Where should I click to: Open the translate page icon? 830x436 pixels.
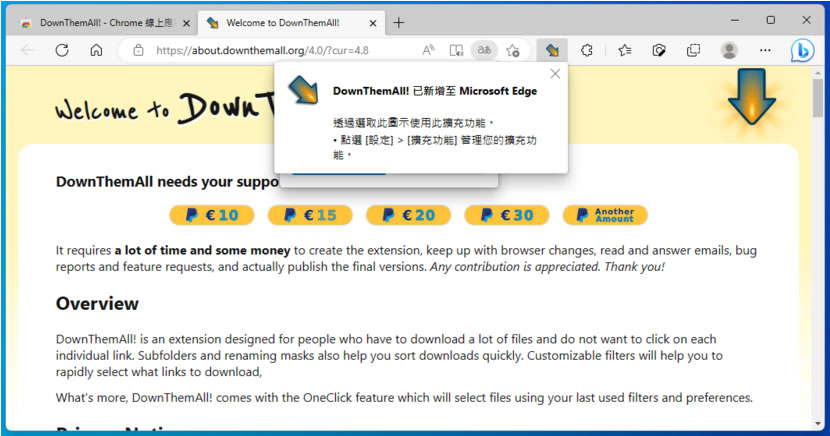tap(484, 50)
